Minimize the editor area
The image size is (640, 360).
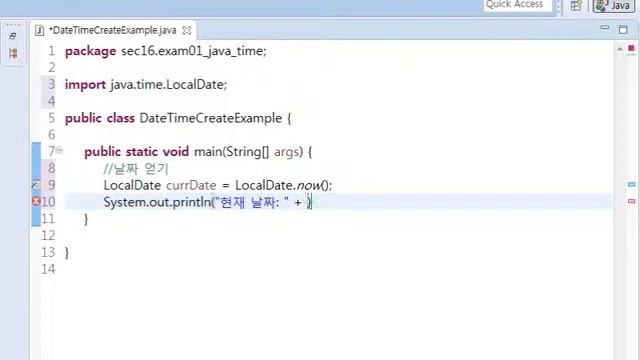(x=604, y=28)
